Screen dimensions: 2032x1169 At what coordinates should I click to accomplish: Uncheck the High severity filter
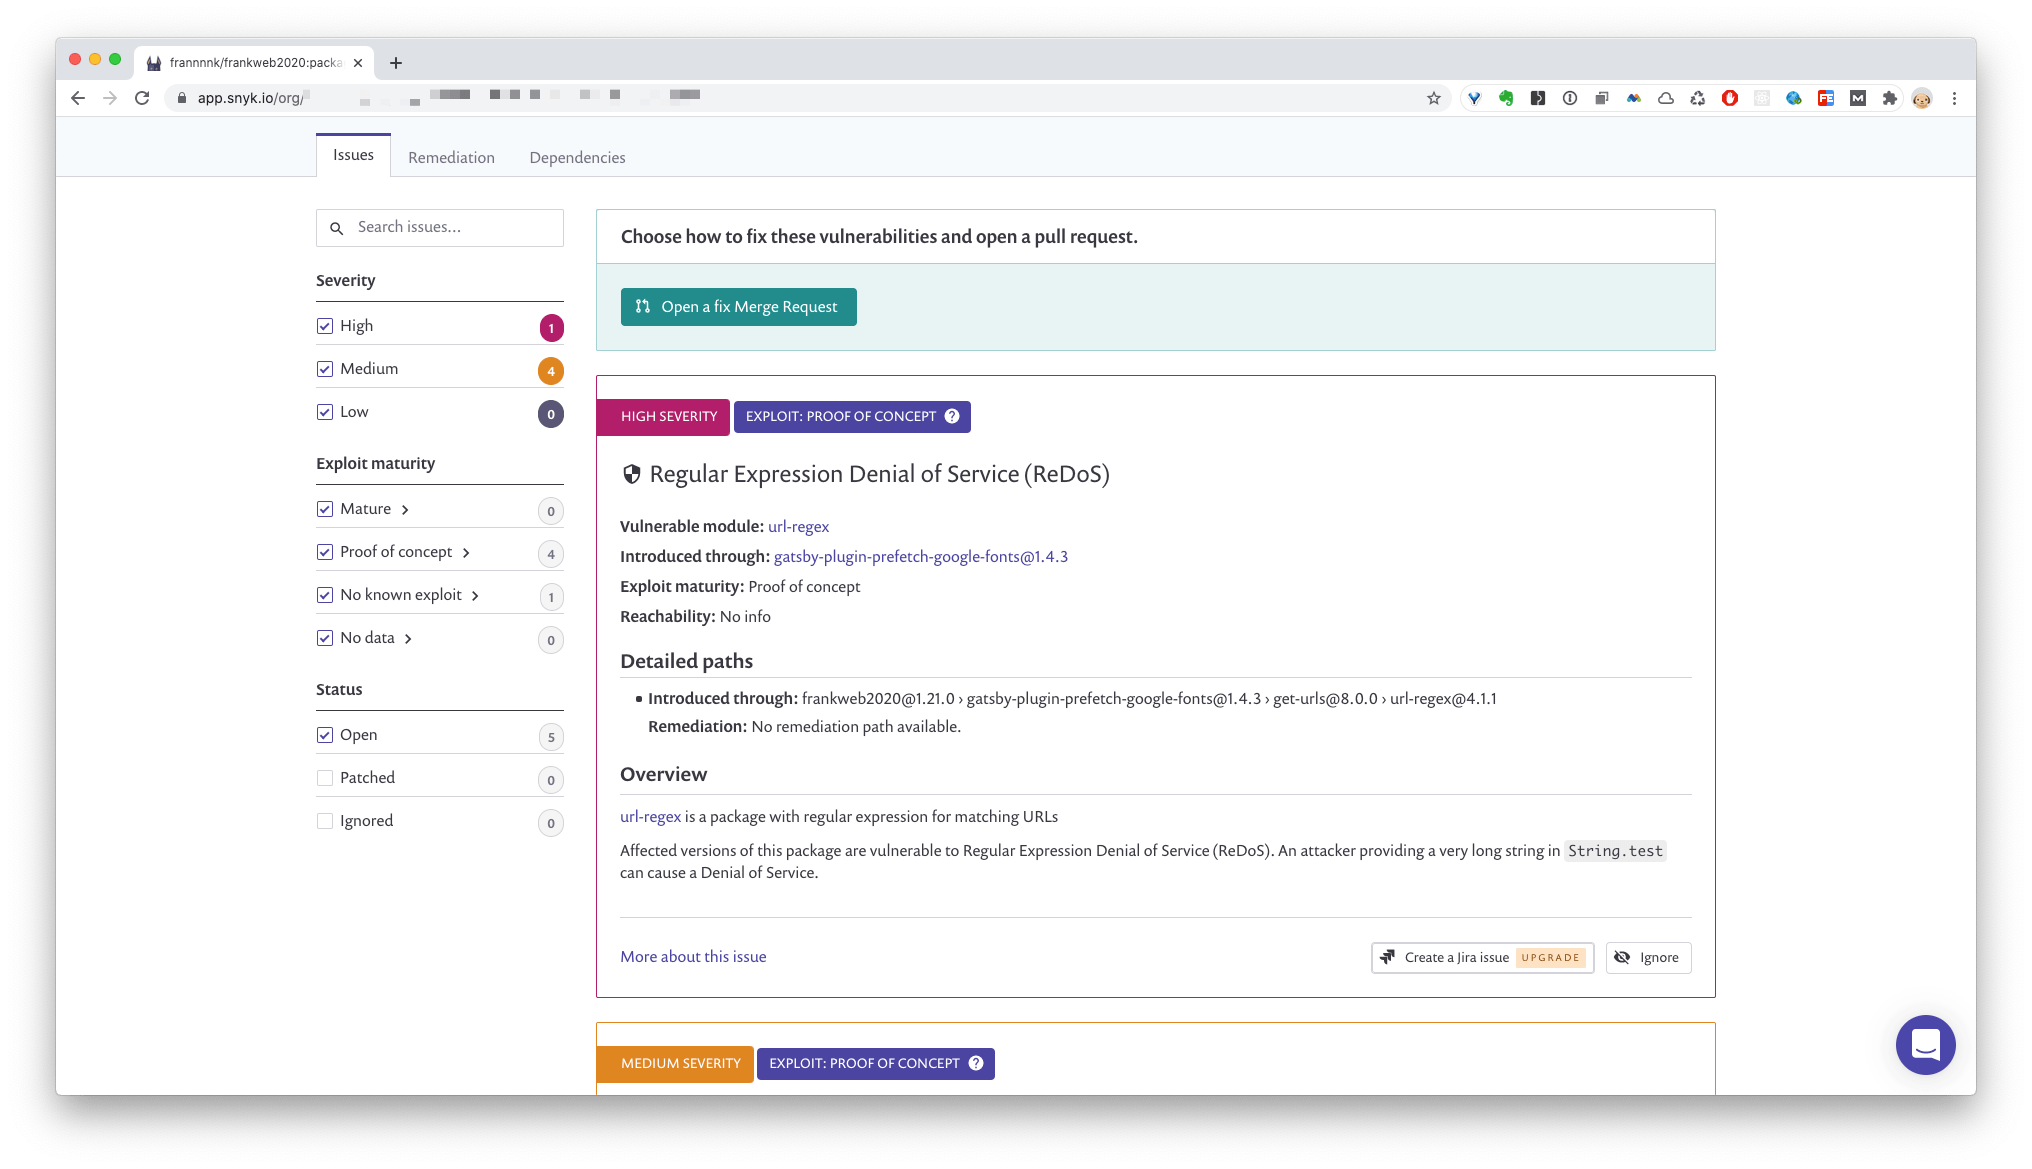pos(325,326)
